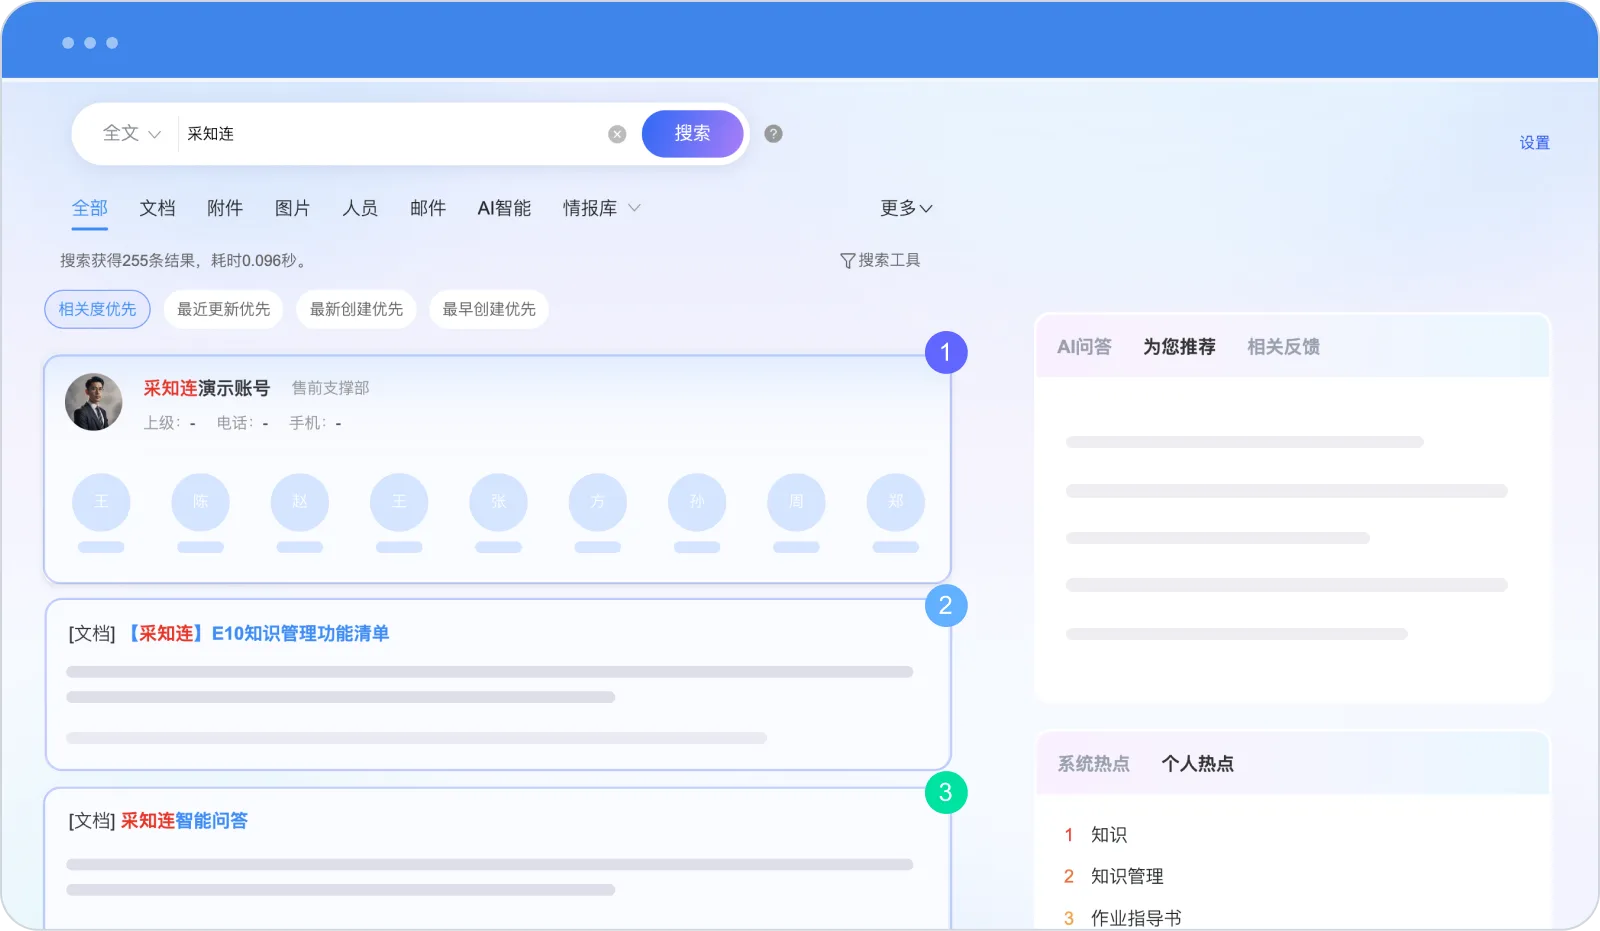Screen dimensions: 1600x931
Task: Sort by 相关度优先
Action: 97,310
